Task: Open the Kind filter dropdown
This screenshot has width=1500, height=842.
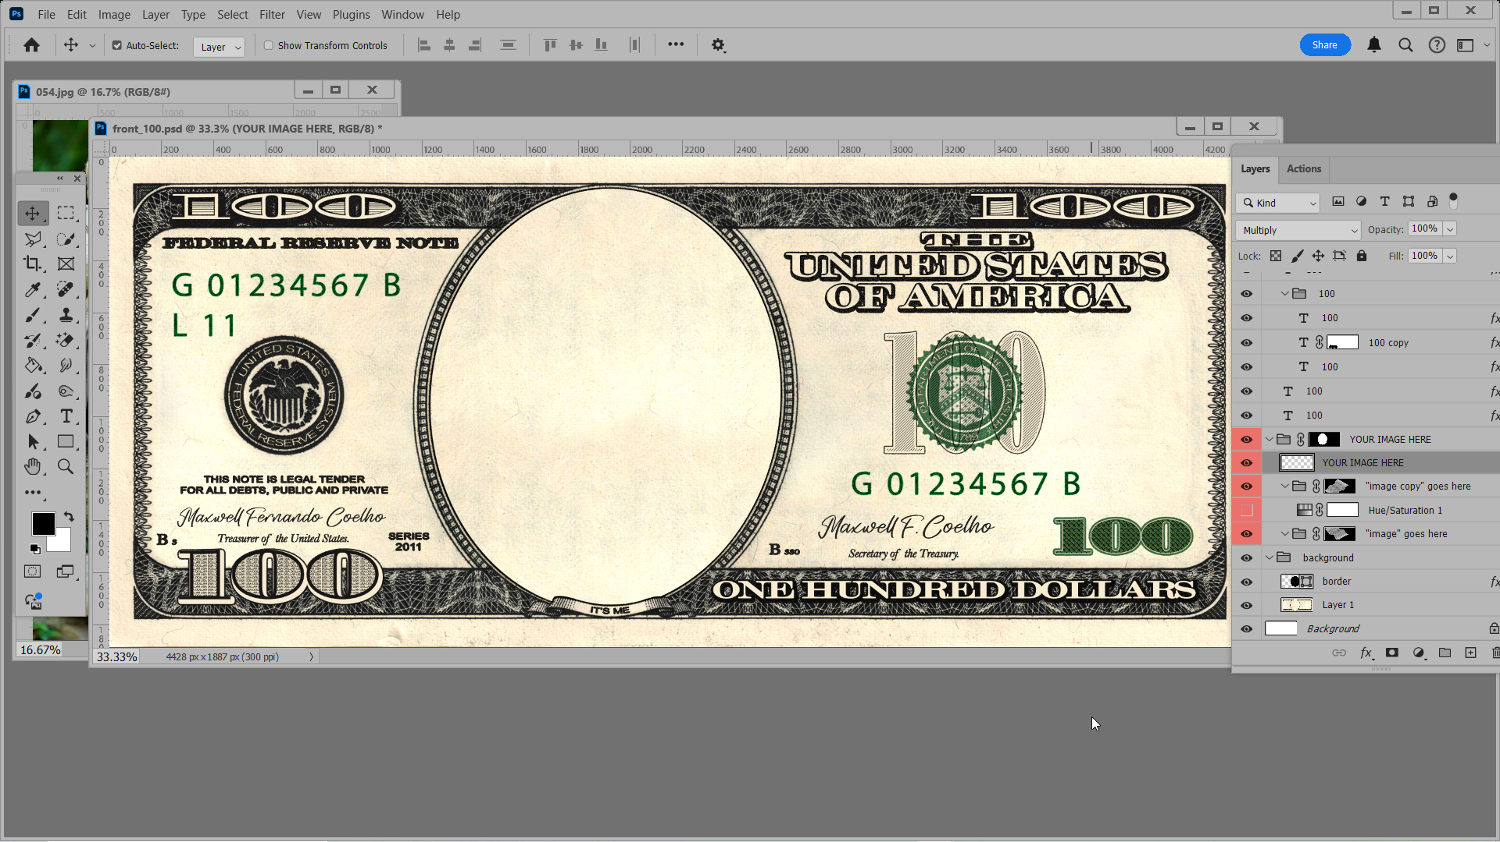Action: click(x=1279, y=203)
